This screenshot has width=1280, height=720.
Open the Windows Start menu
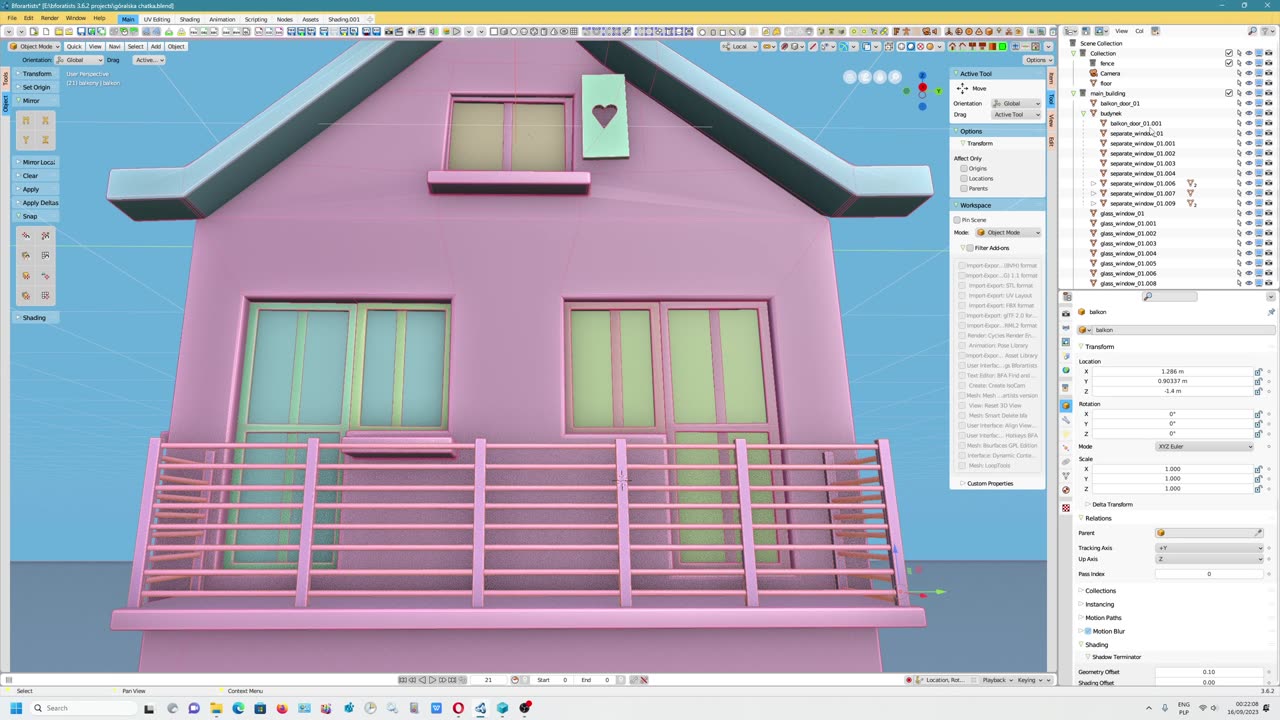[x=14, y=708]
